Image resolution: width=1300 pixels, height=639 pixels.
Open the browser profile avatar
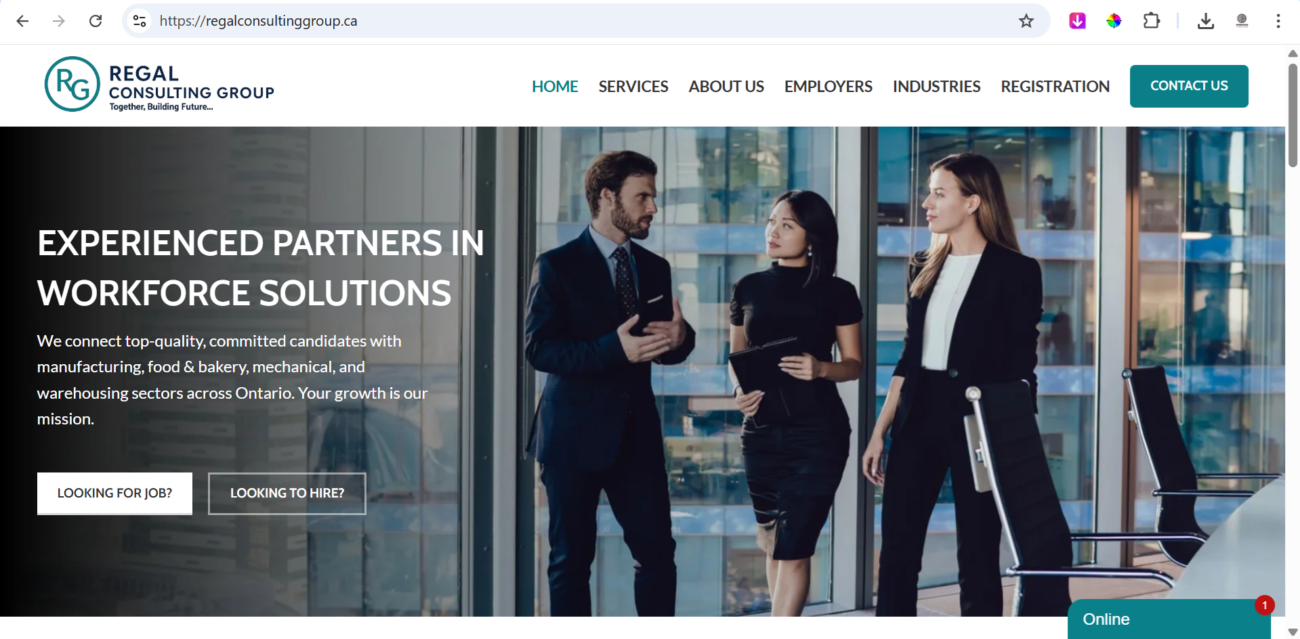click(1242, 21)
